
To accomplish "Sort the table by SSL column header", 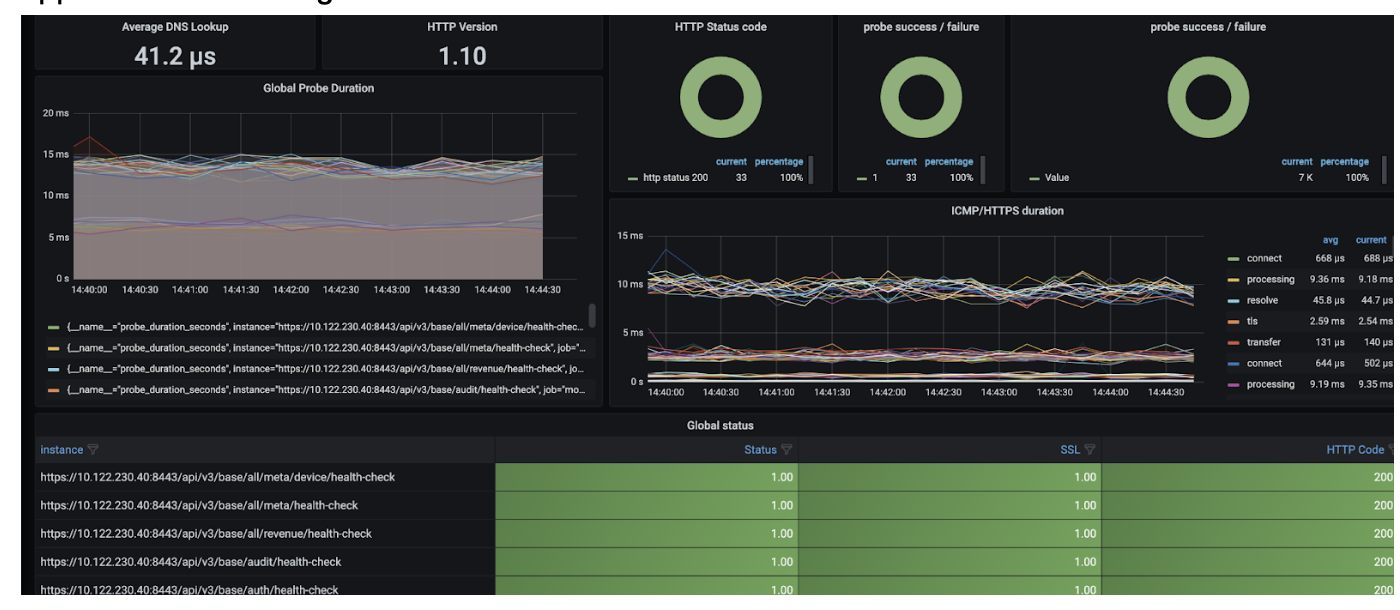I will 1070,450.
